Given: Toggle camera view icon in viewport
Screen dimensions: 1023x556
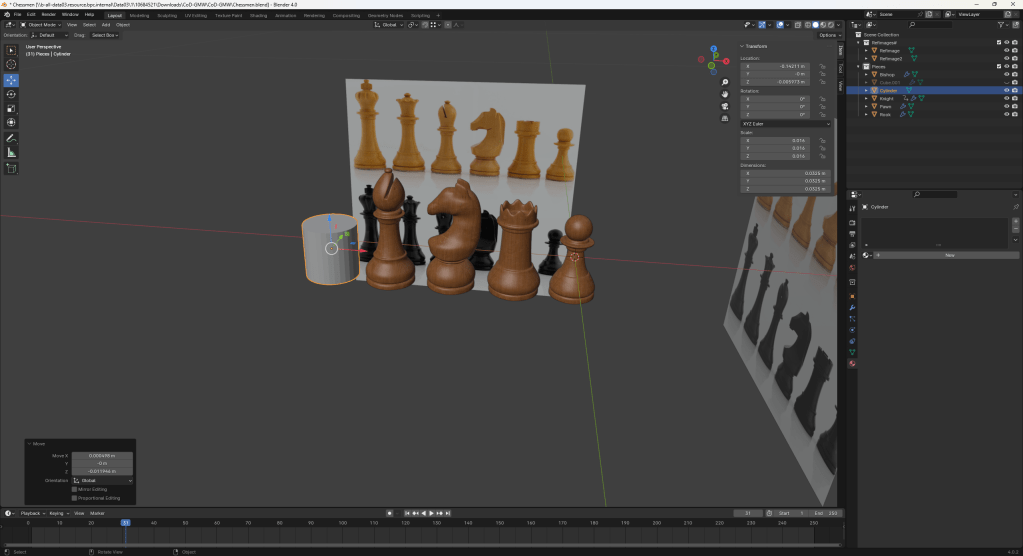Looking at the screenshot, I should (725, 106).
